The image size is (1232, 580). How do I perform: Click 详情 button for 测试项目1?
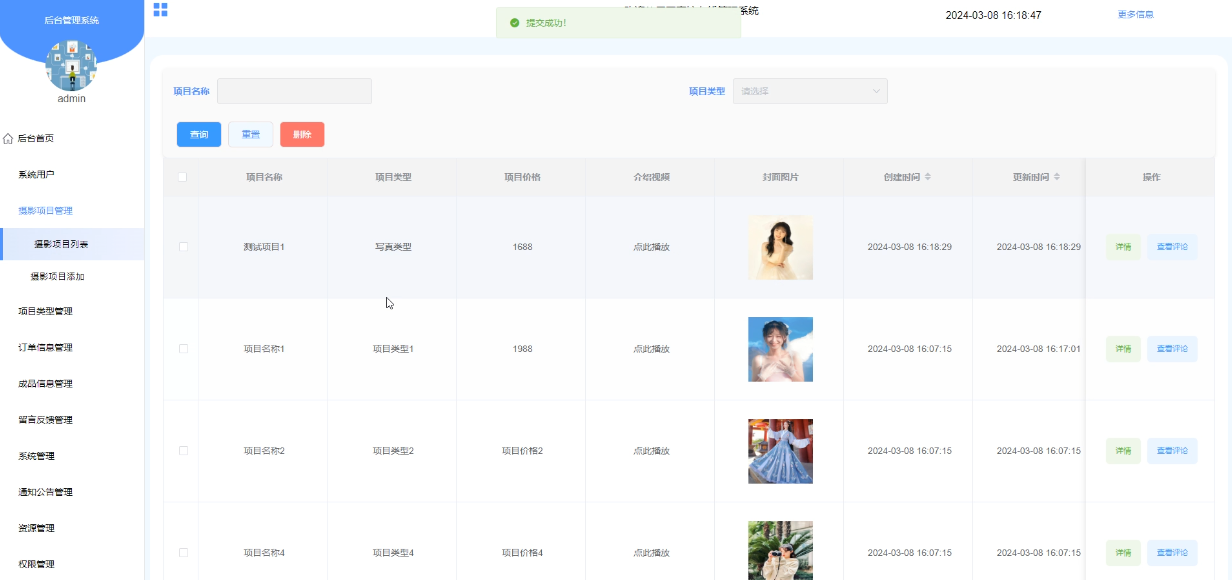(1123, 247)
